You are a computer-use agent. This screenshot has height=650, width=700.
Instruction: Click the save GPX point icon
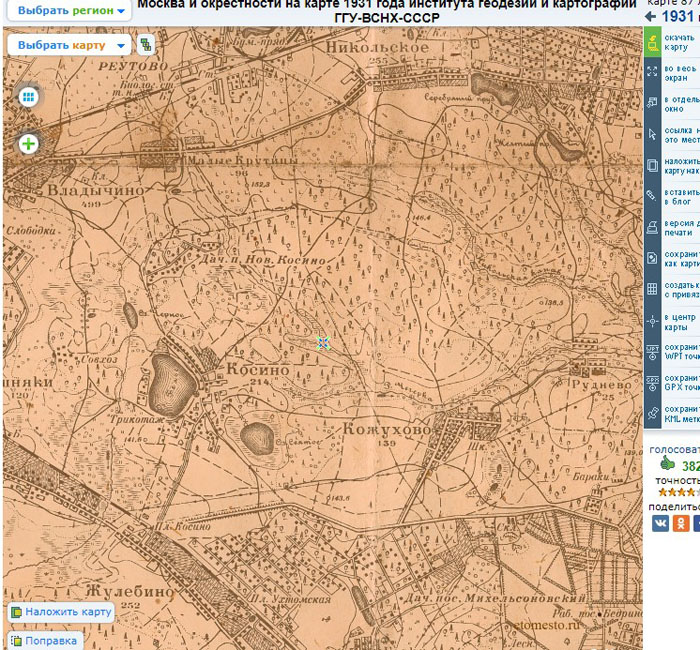(652, 383)
